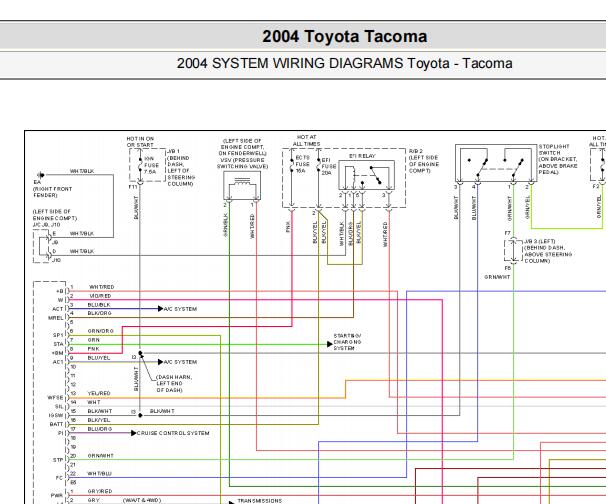Click "A/C SYSTEM" on the BLU/BLK wire
Image resolution: width=606 pixels, height=504 pixels.
180,309
